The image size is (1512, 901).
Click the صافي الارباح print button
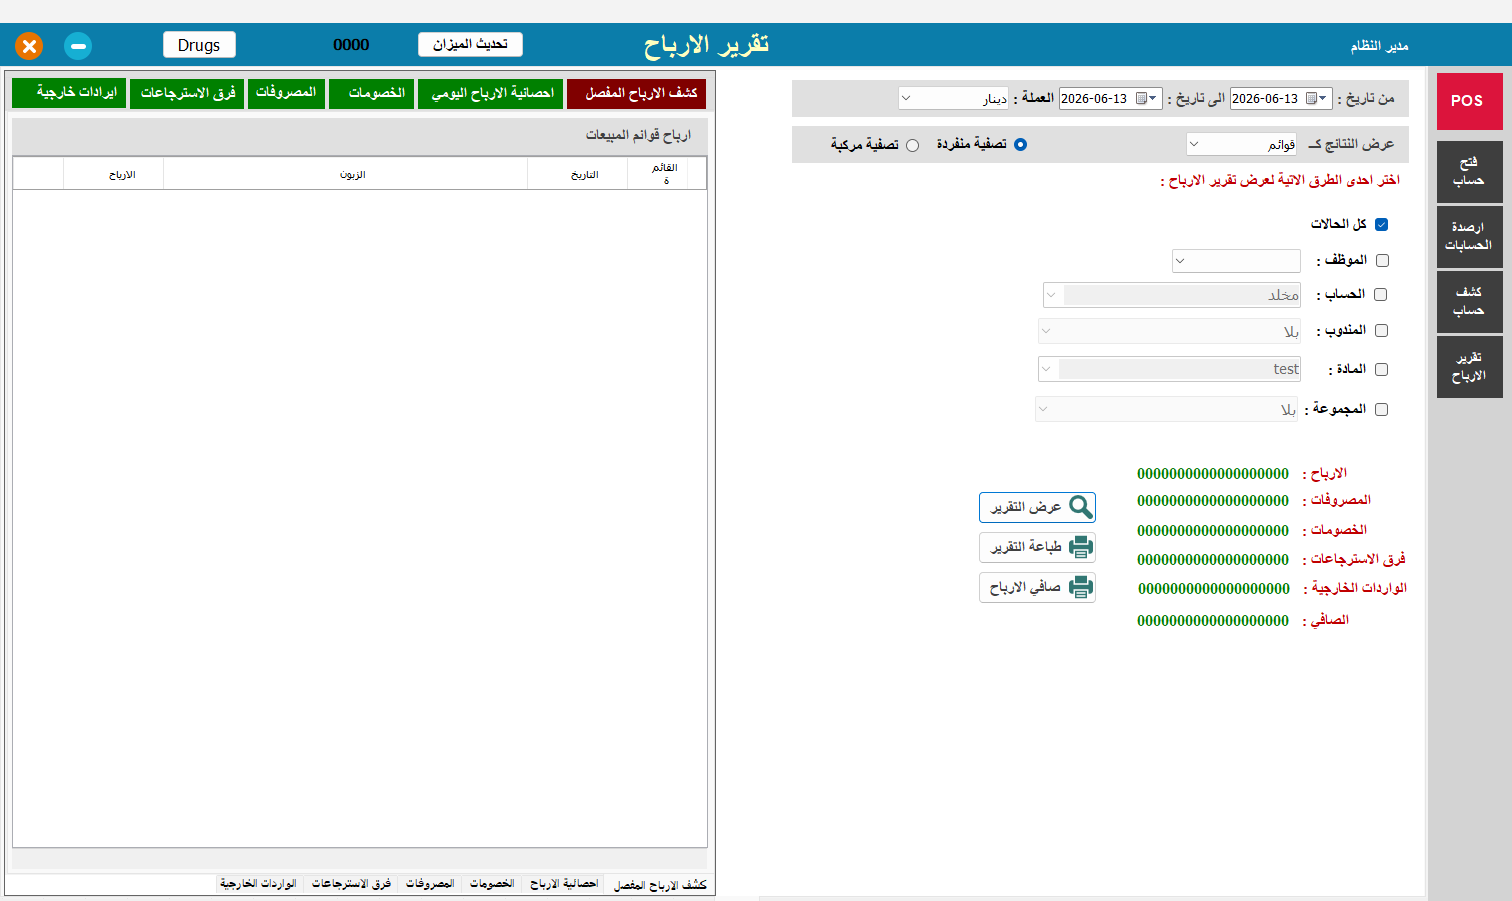coord(1037,587)
